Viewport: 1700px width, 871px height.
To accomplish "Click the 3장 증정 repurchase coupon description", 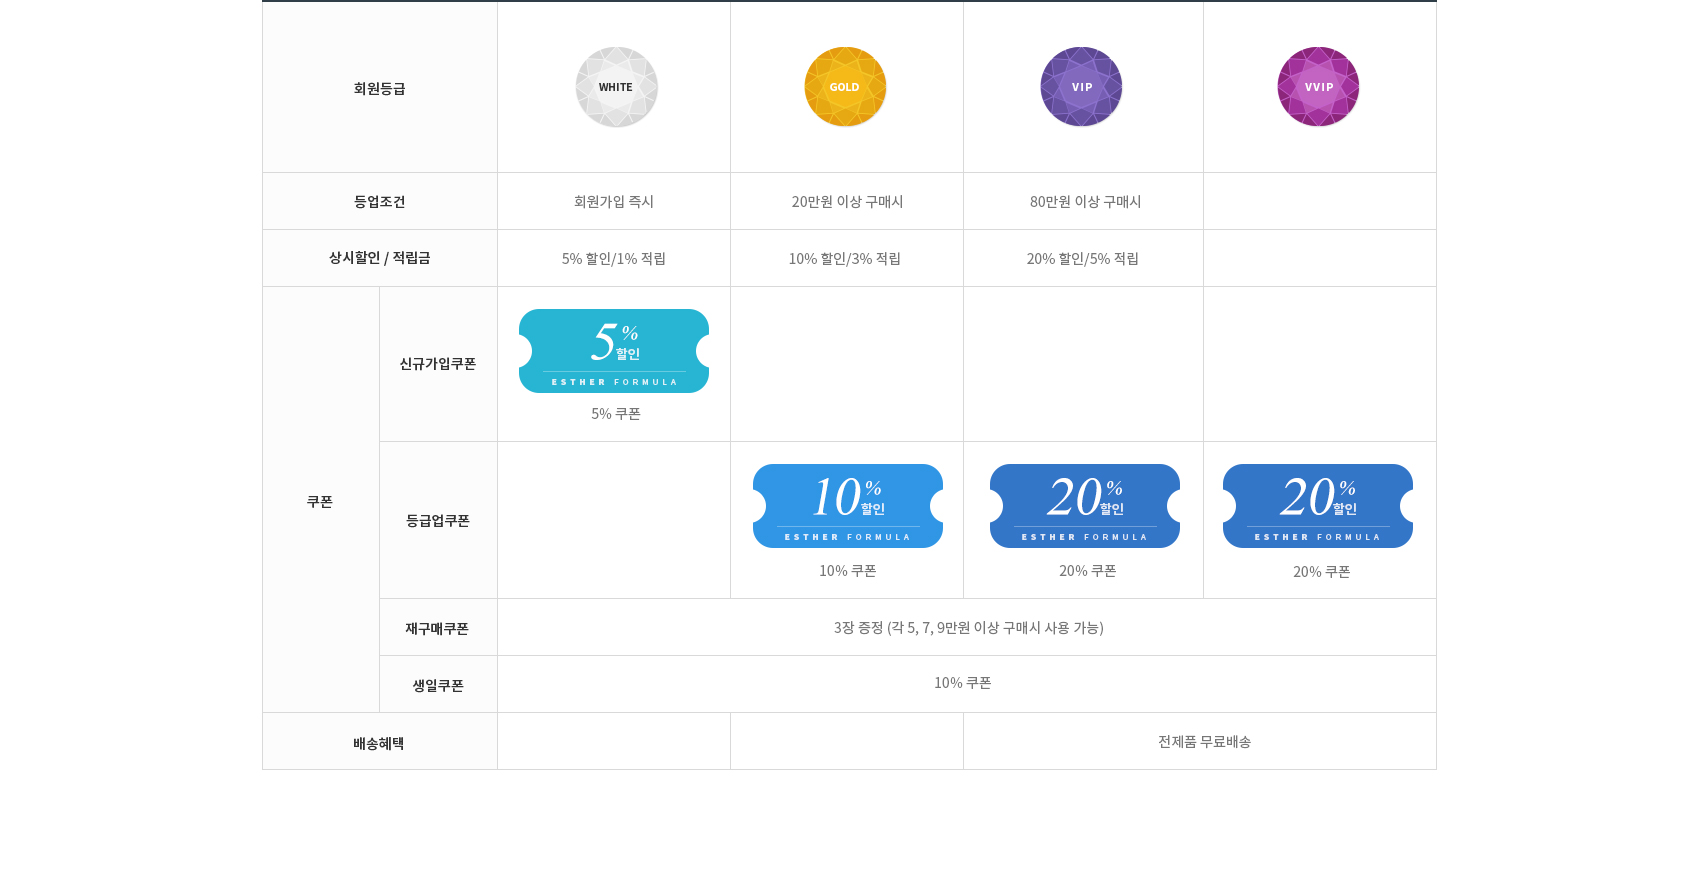I will [968, 628].
